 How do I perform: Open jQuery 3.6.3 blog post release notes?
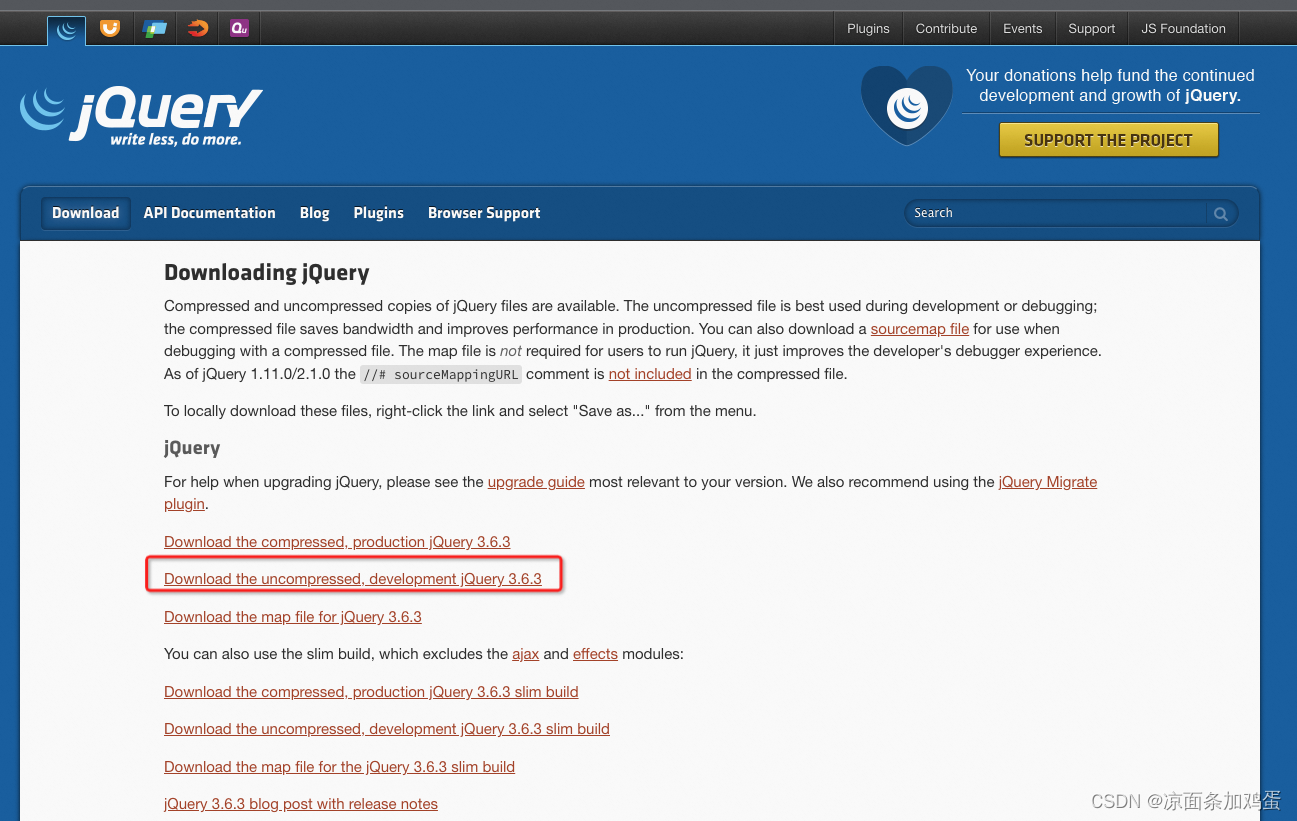coord(301,804)
